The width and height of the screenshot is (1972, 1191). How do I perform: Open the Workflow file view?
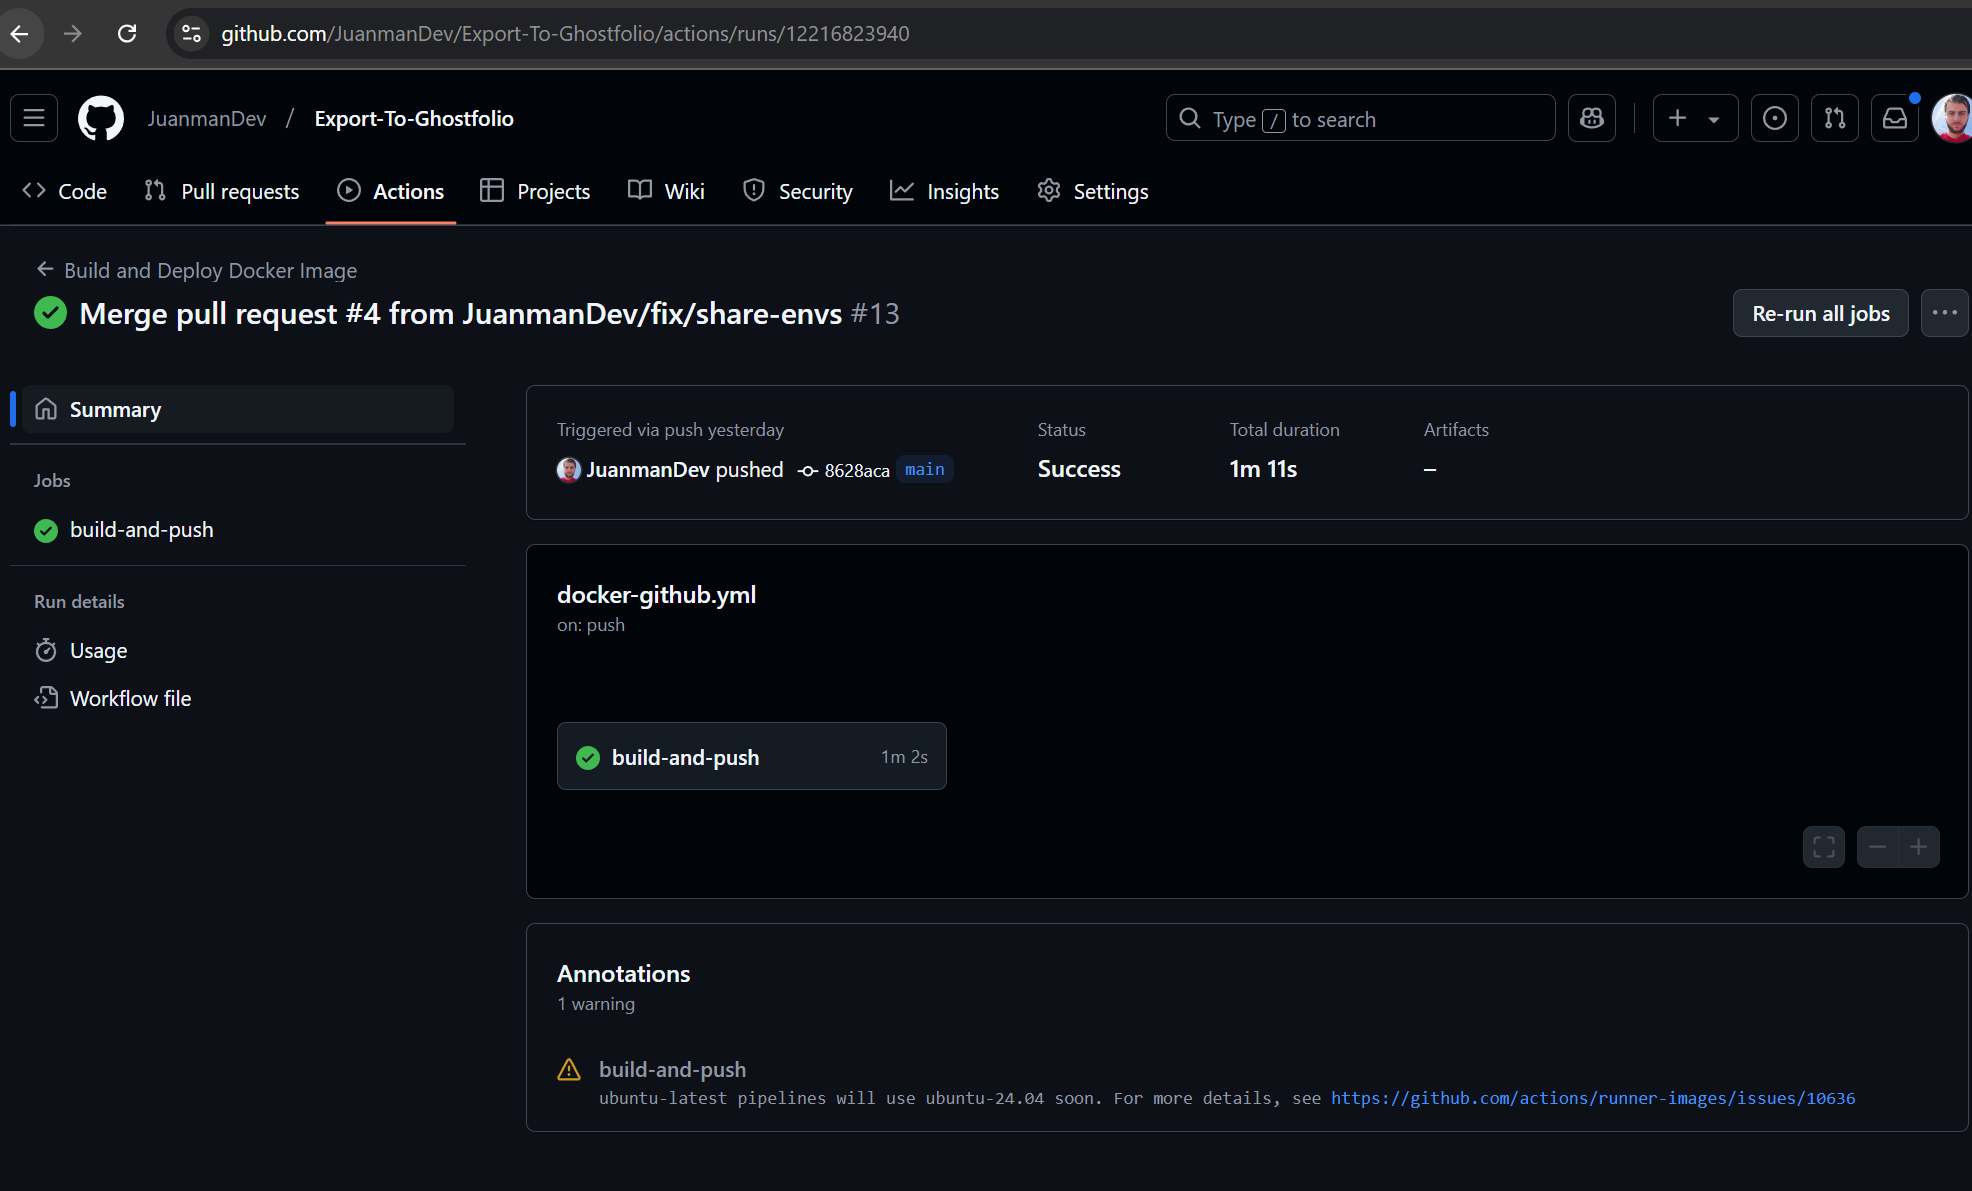tap(130, 698)
